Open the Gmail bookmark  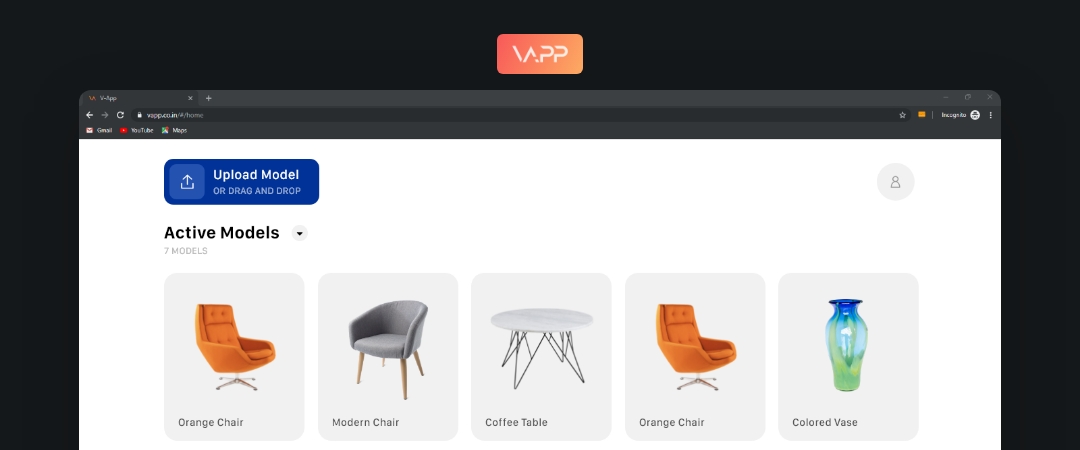tap(99, 130)
